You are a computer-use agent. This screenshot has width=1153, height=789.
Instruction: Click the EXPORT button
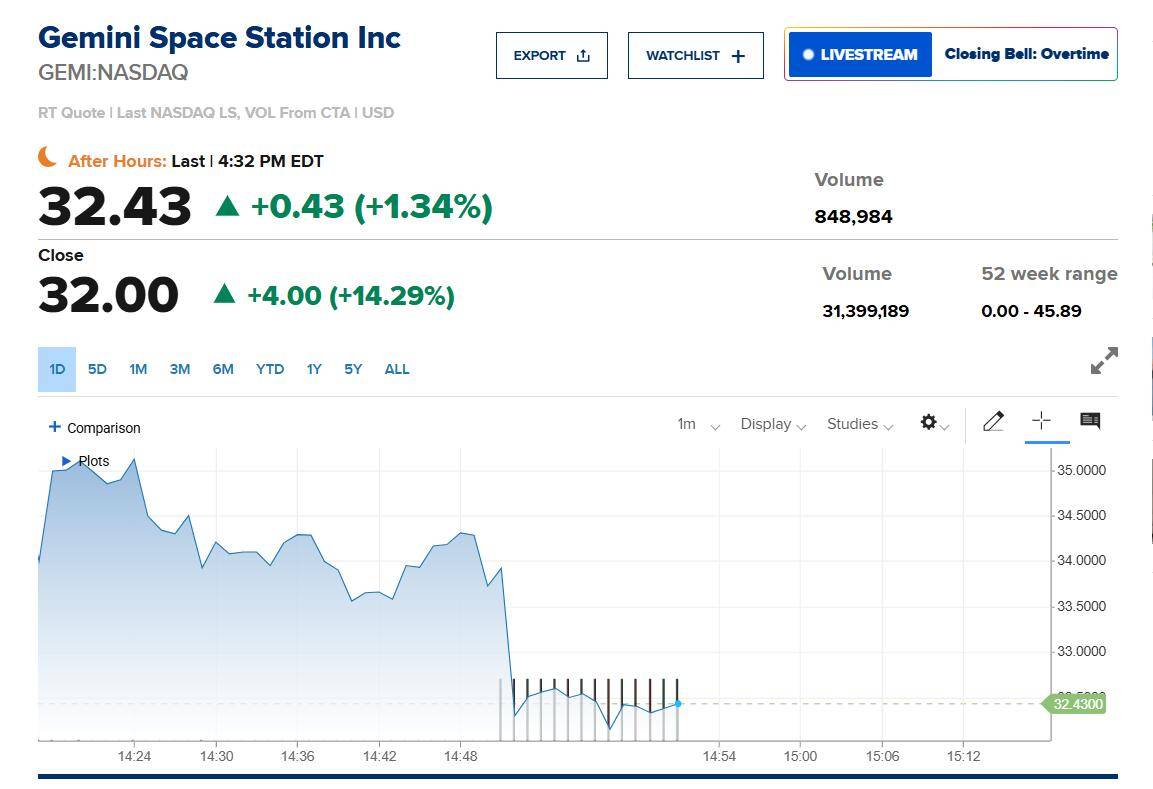(551, 56)
